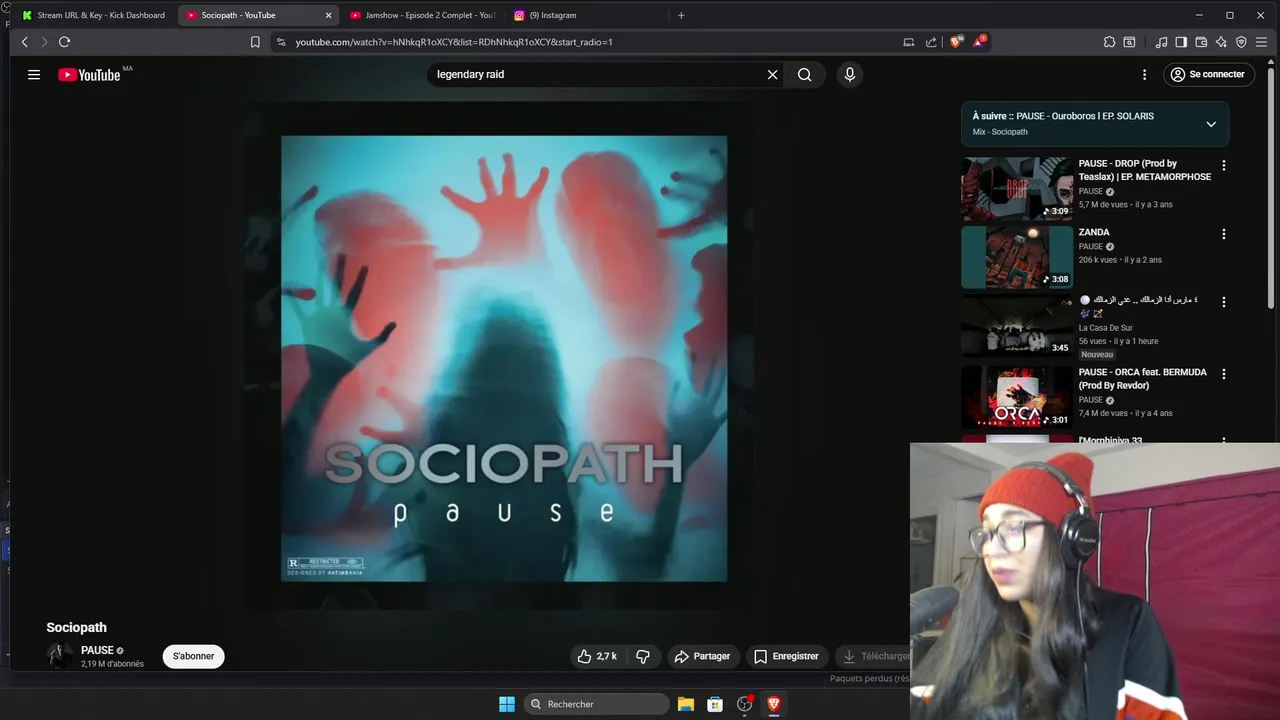Viewport: 1280px width, 720px height.
Task: Toggle the browser sidebar panel
Action: point(1181,42)
